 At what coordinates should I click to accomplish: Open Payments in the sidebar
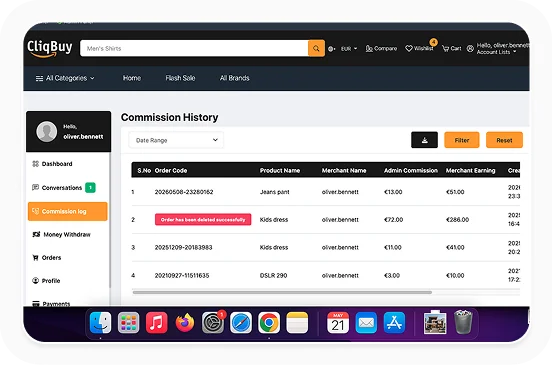point(51,303)
